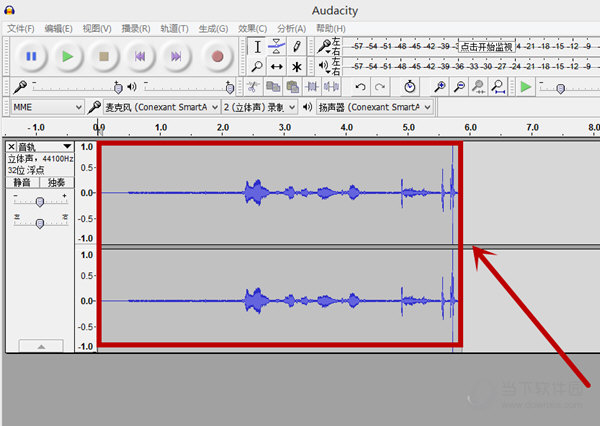
Task: Open the 播录(R) menu
Action: click(x=135, y=29)
